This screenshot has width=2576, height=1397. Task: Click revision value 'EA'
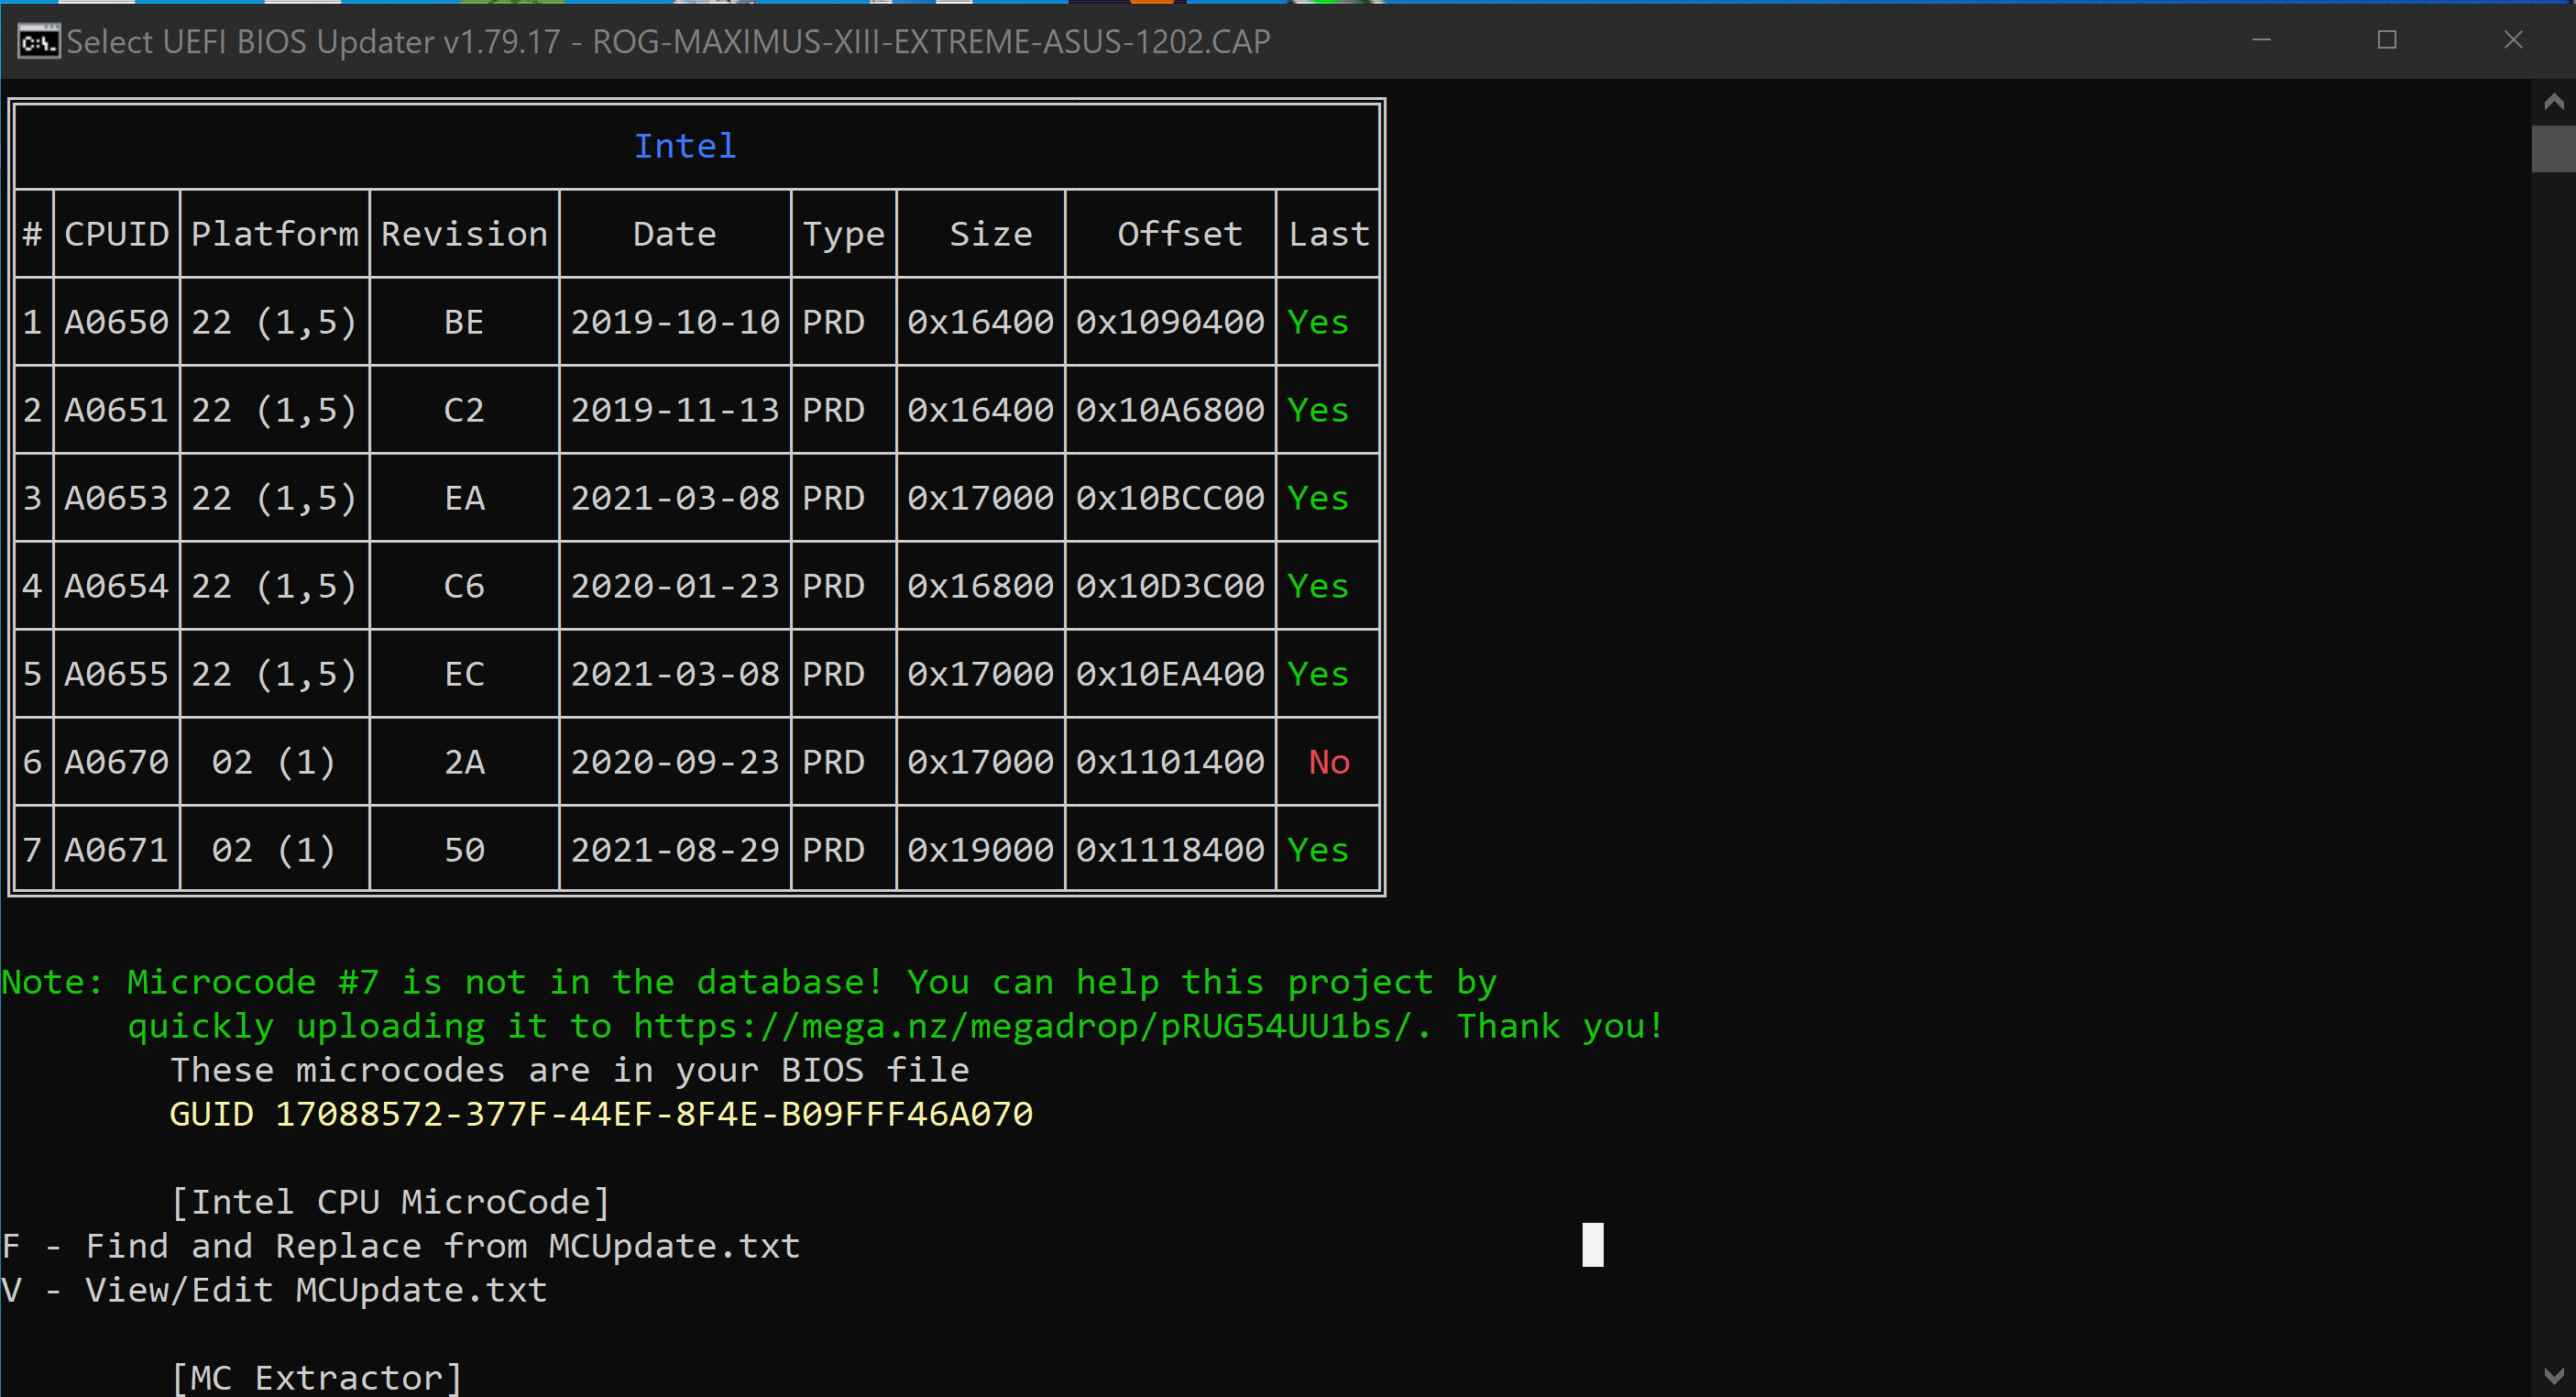(465, 498)
